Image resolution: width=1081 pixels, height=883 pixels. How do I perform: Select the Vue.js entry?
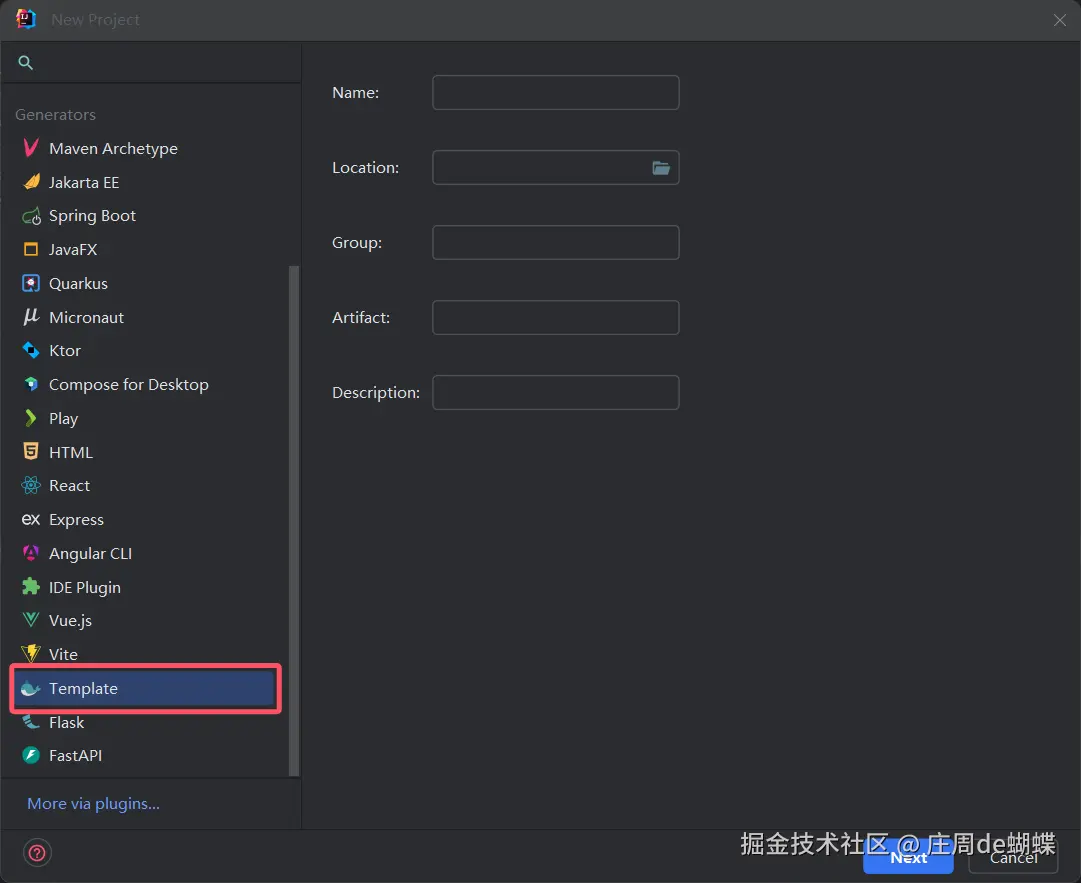(x=146, y=620)
